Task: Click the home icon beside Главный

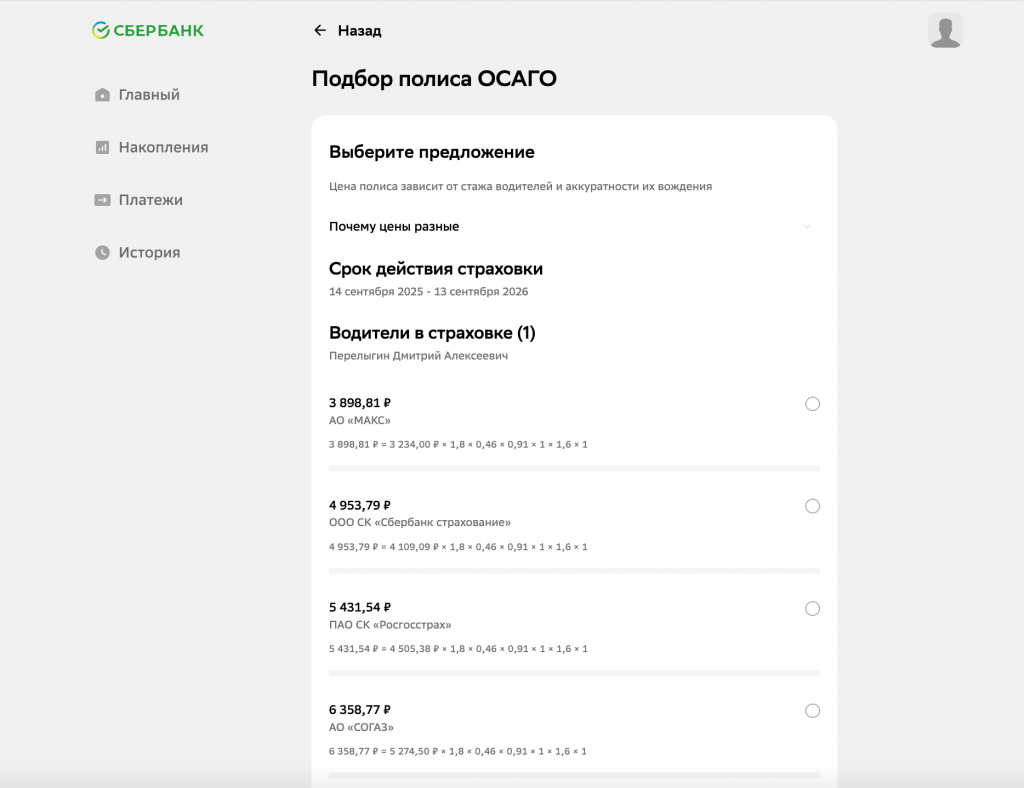Action: 102,95
